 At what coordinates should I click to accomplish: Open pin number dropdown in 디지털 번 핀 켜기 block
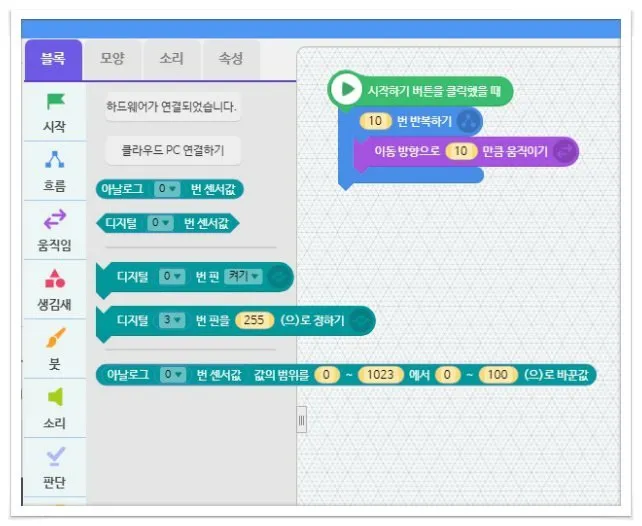click(172, 276)
